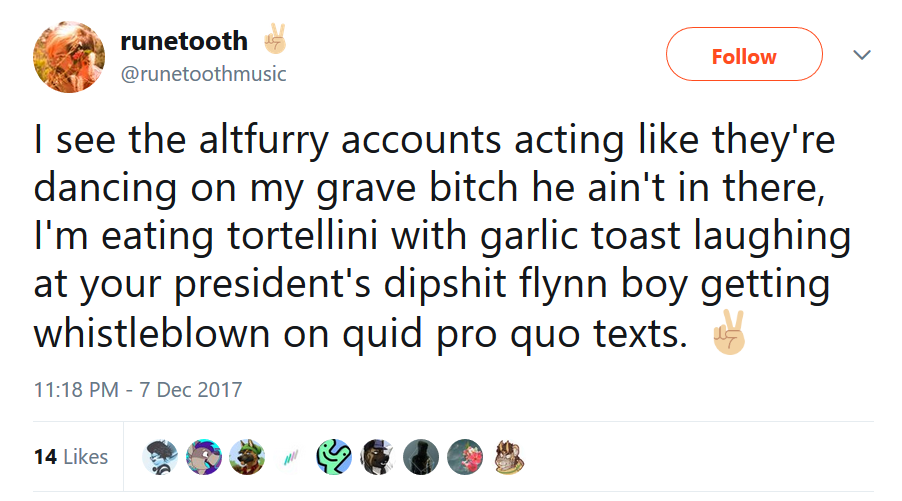
Task: Click the victory hand emoji ending the tweet
Action: (x=729, y=332)
